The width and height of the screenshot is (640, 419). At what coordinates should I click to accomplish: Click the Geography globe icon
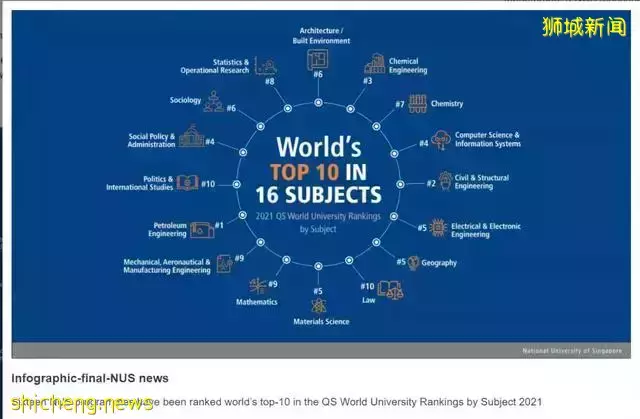pos(413,263)
